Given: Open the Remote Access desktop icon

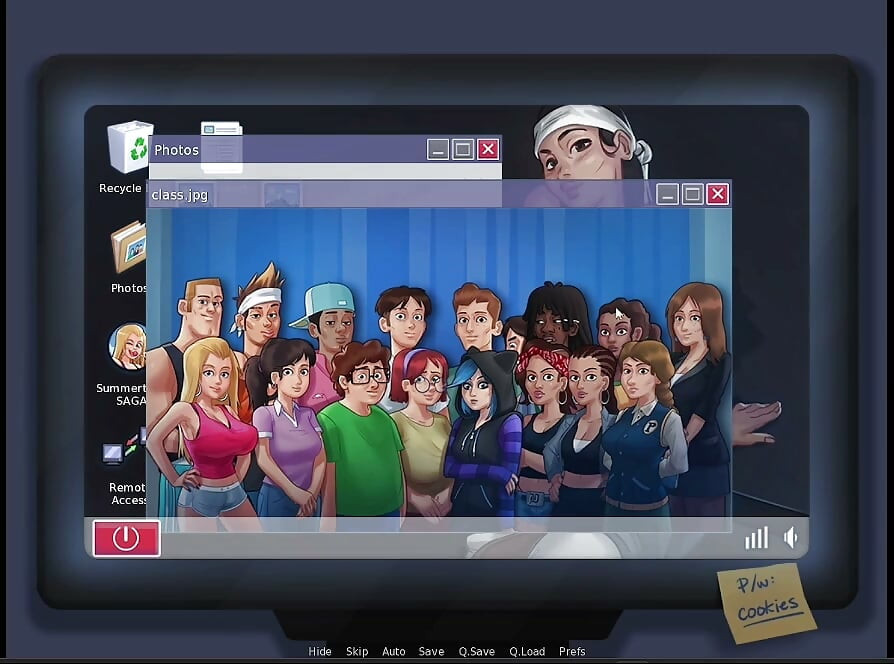Looking at the screenshot, I should (124, 447).
